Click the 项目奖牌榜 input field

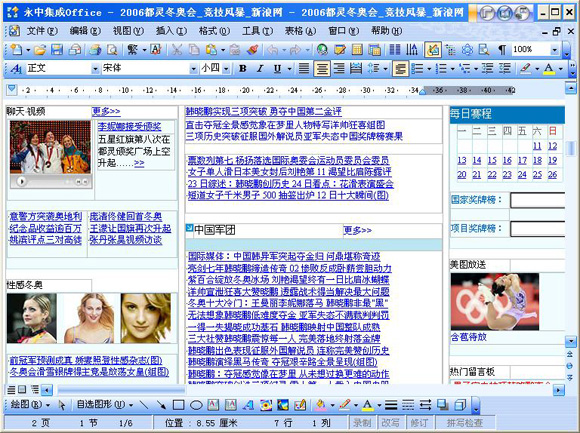point(538,229)
